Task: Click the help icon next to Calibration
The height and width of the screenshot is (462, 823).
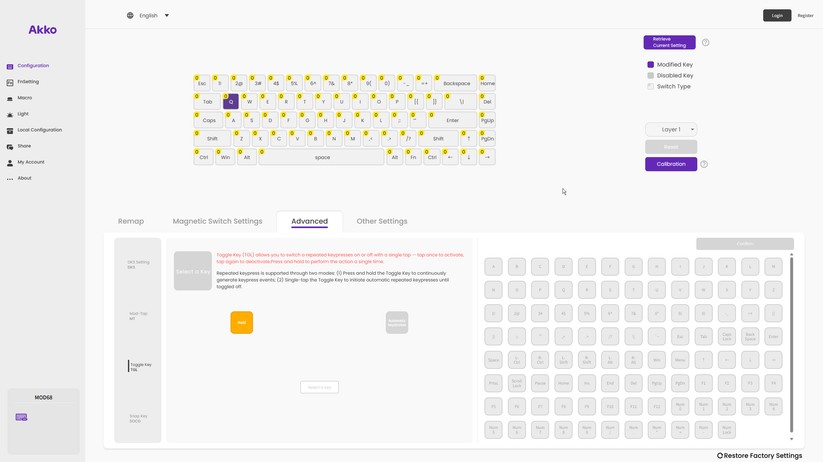Action: click(704, 164)
